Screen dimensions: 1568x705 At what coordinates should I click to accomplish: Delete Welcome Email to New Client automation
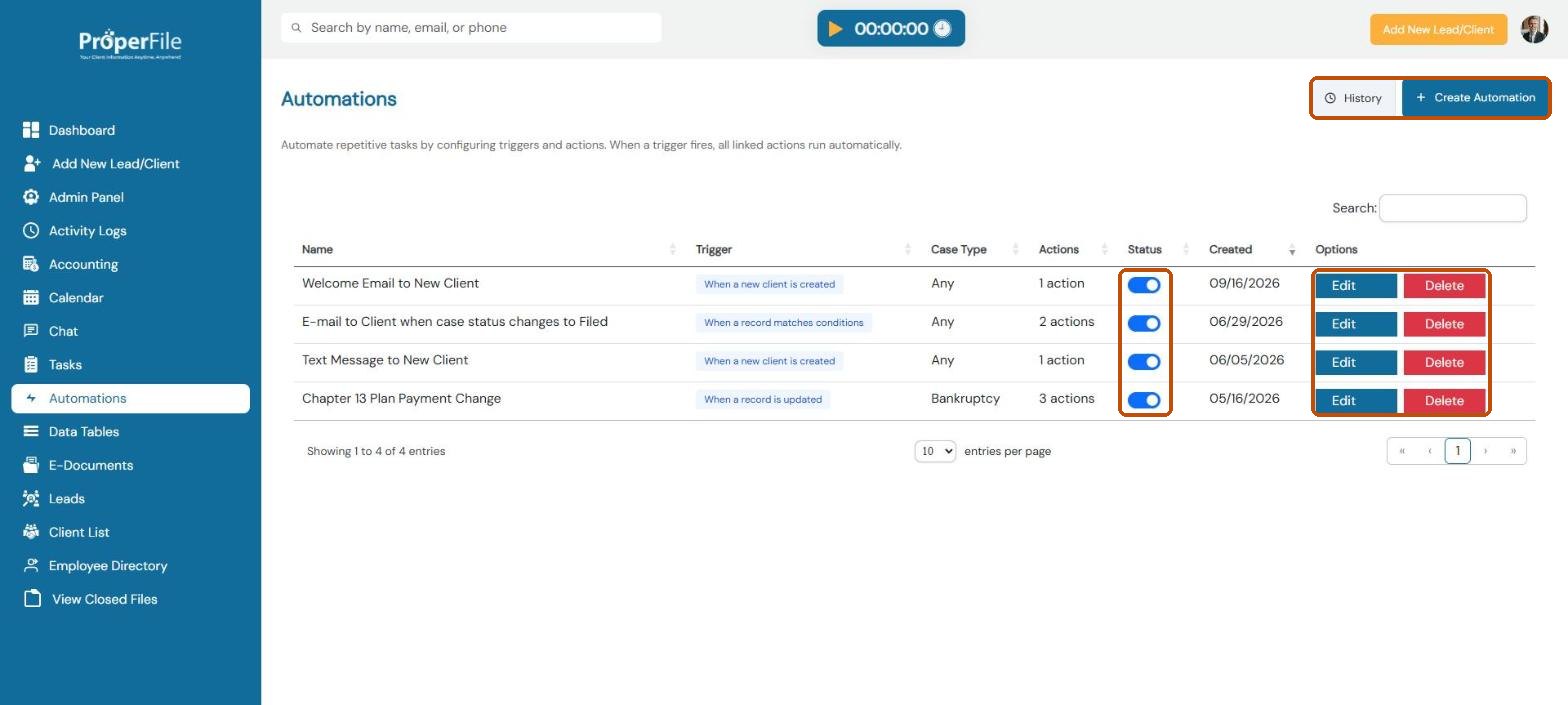coord(1444,285)
